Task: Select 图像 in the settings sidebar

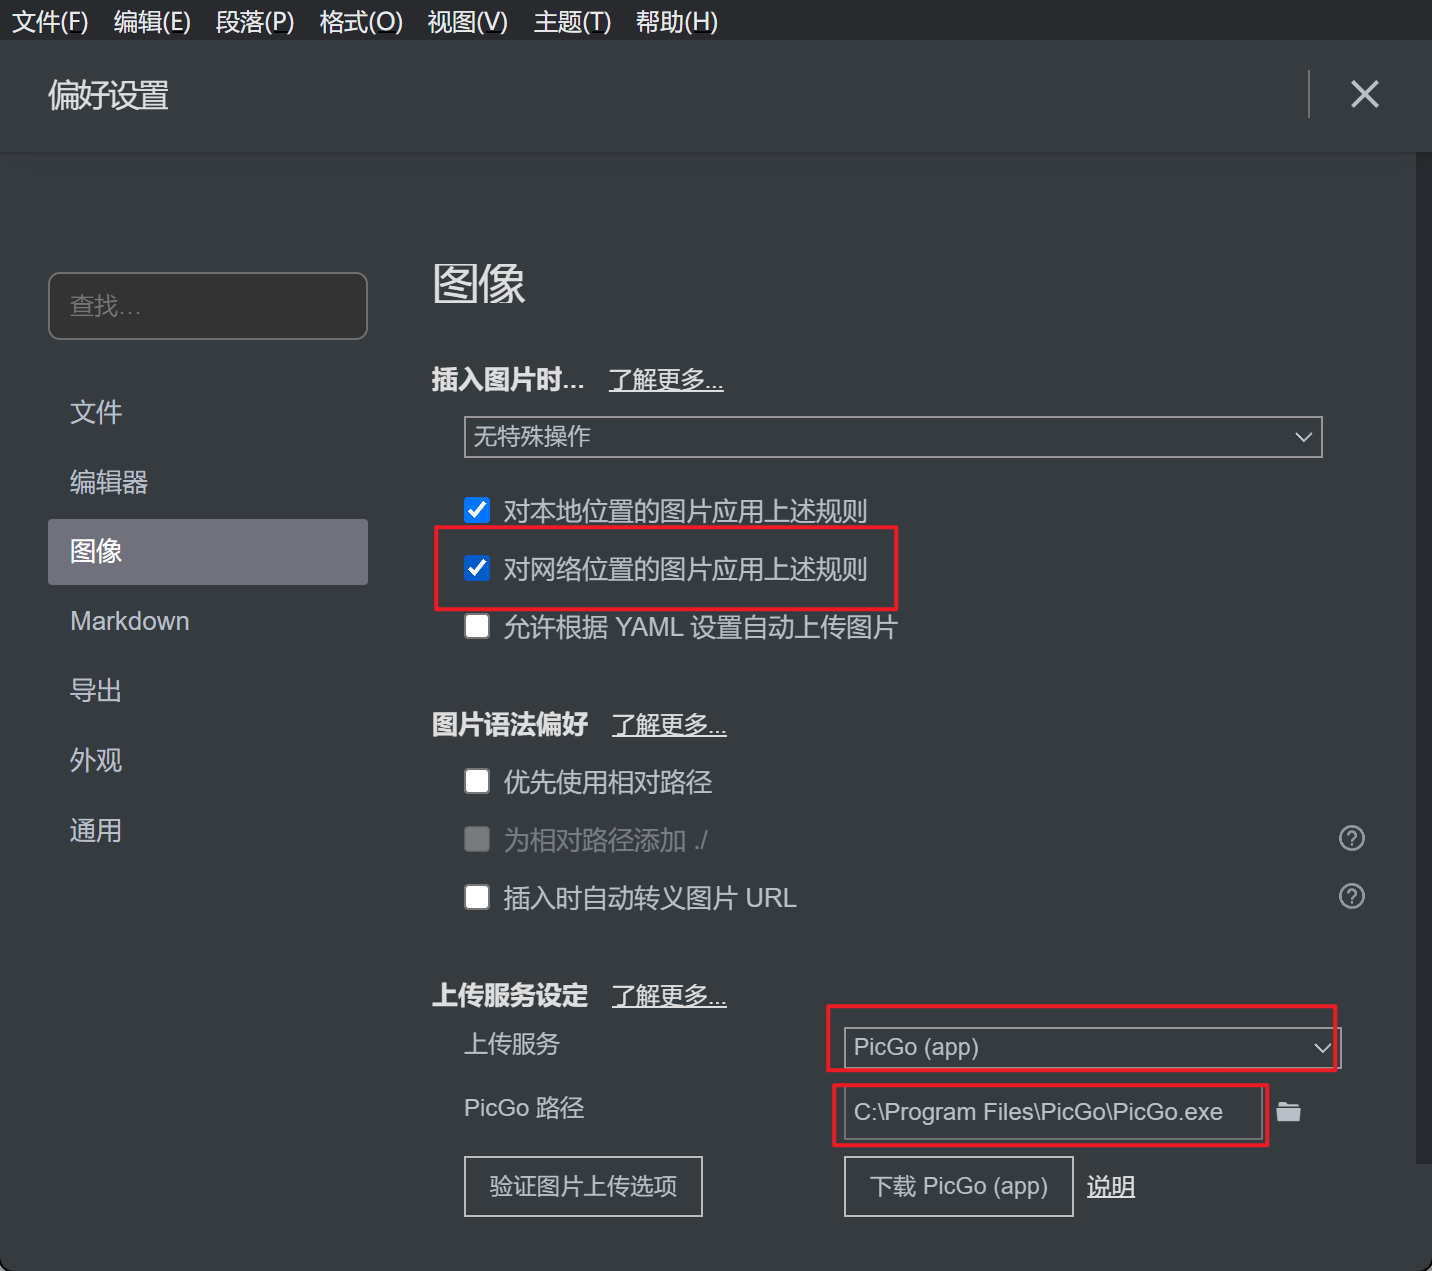Action: (208, 552)
